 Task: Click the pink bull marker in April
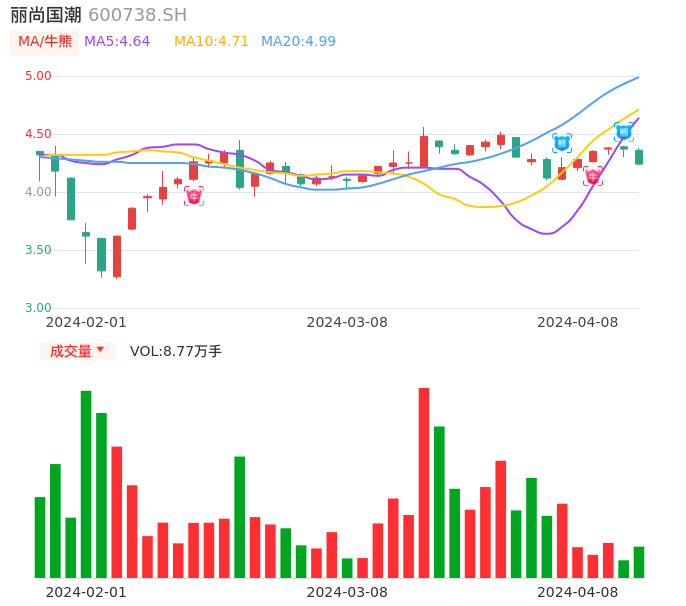tap(593, 177)
